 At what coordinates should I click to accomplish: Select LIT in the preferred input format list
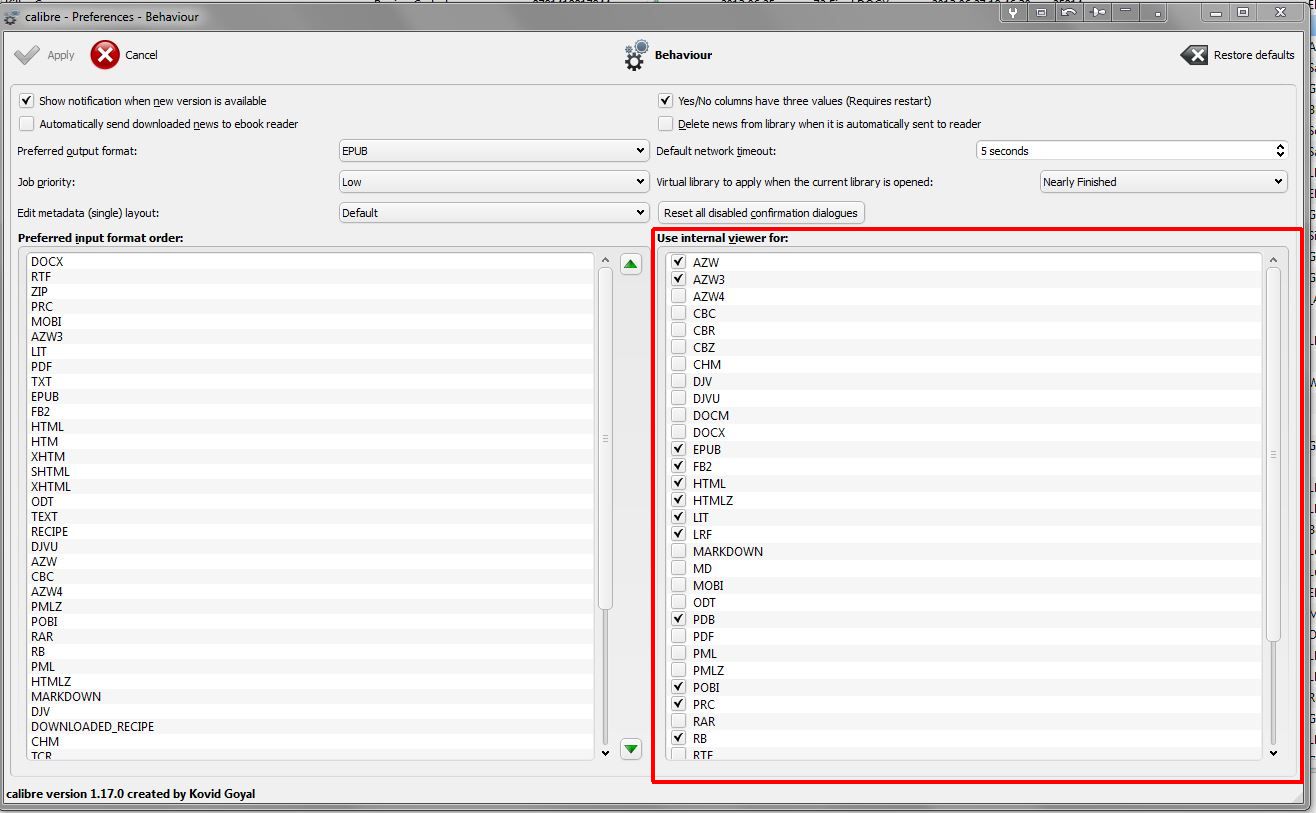tap(310, 352)
